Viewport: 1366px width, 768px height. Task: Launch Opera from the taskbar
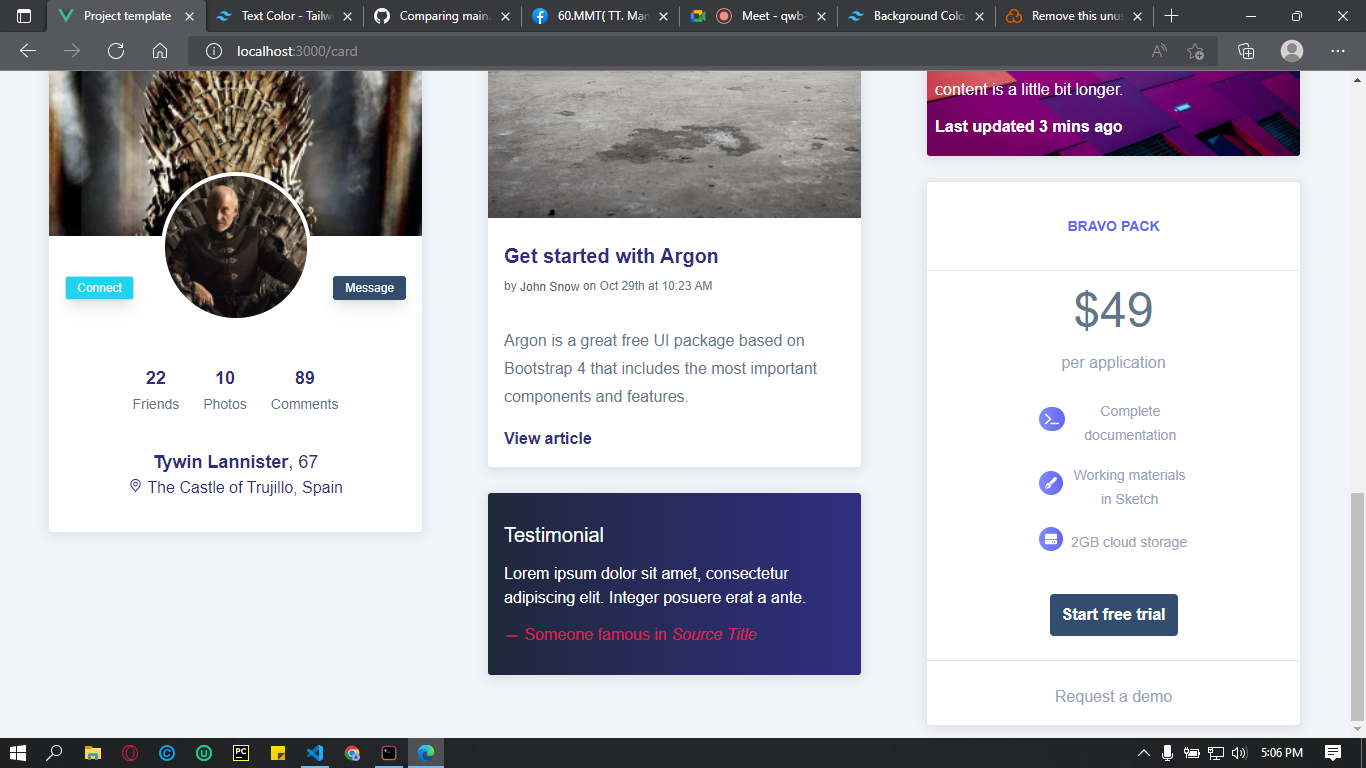130,753
